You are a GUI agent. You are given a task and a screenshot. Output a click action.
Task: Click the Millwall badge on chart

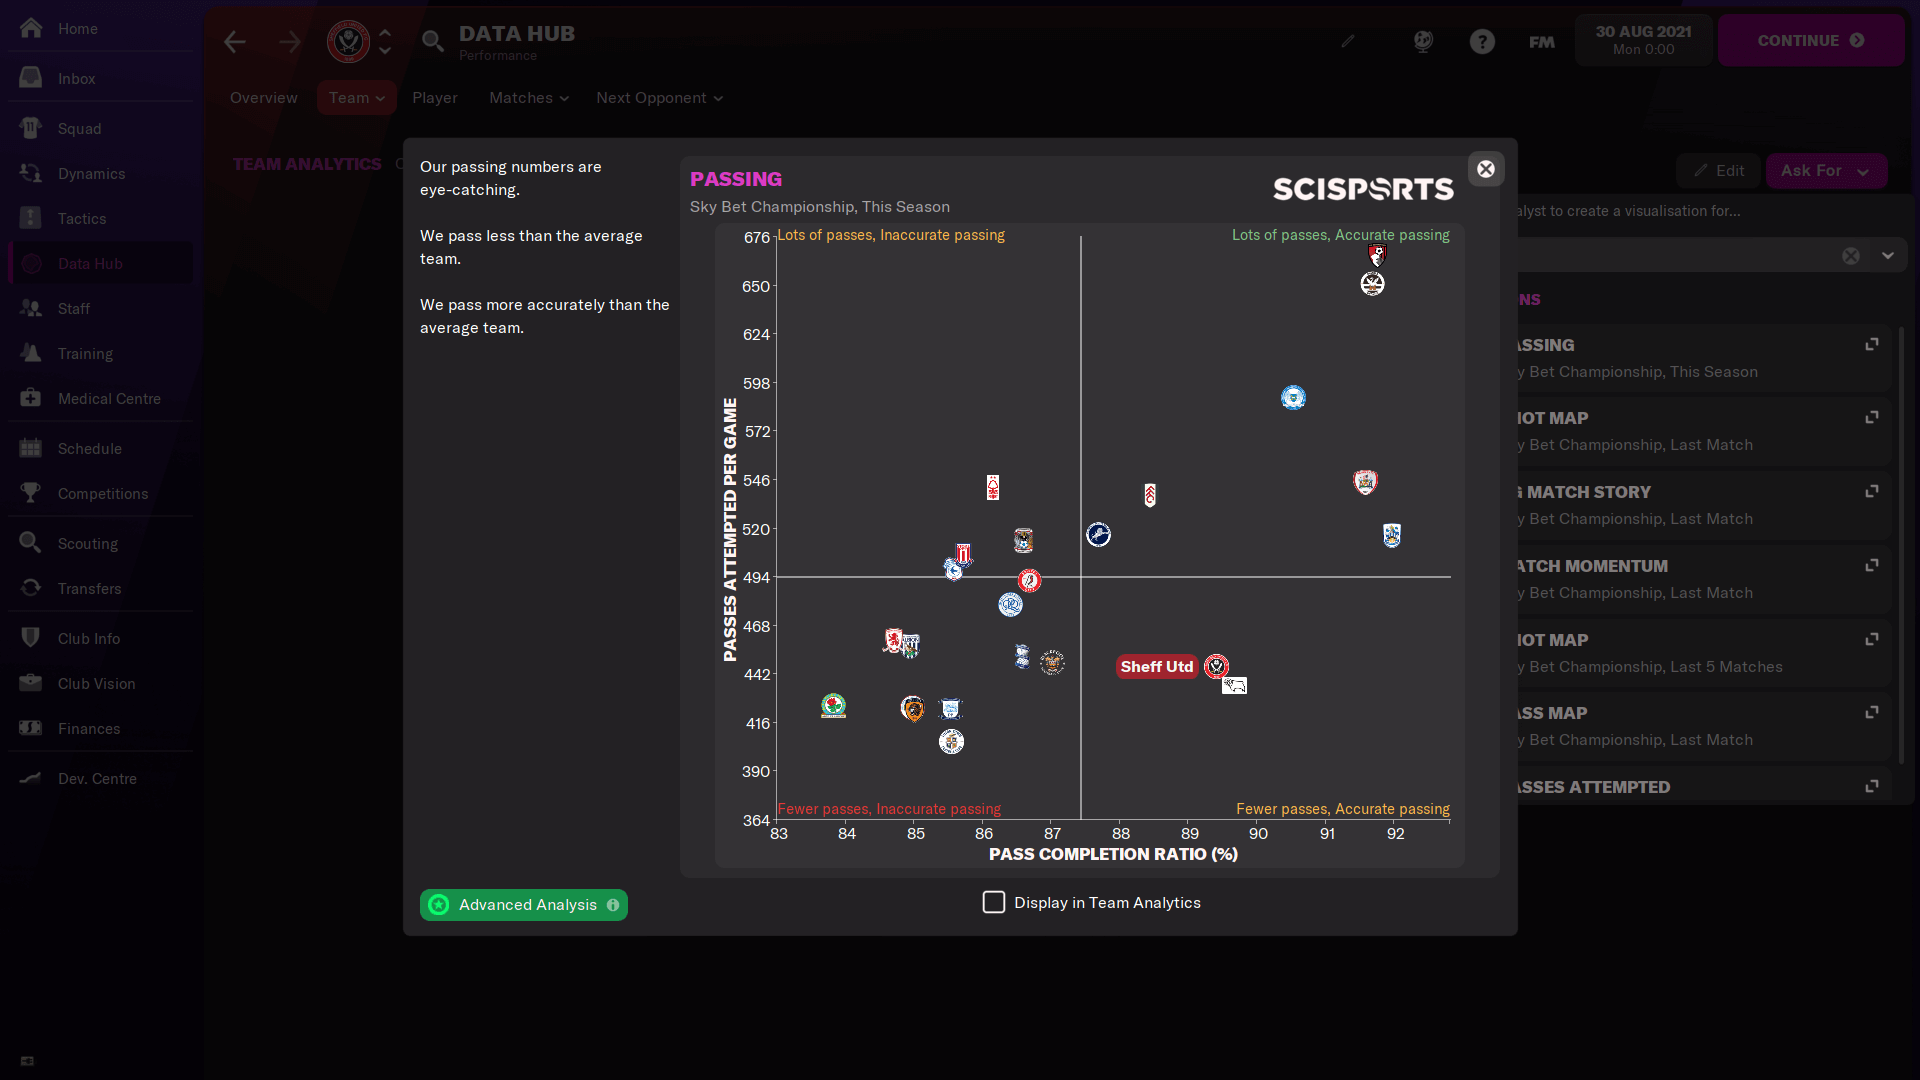pyautogui.click(x=1098, y=534)
